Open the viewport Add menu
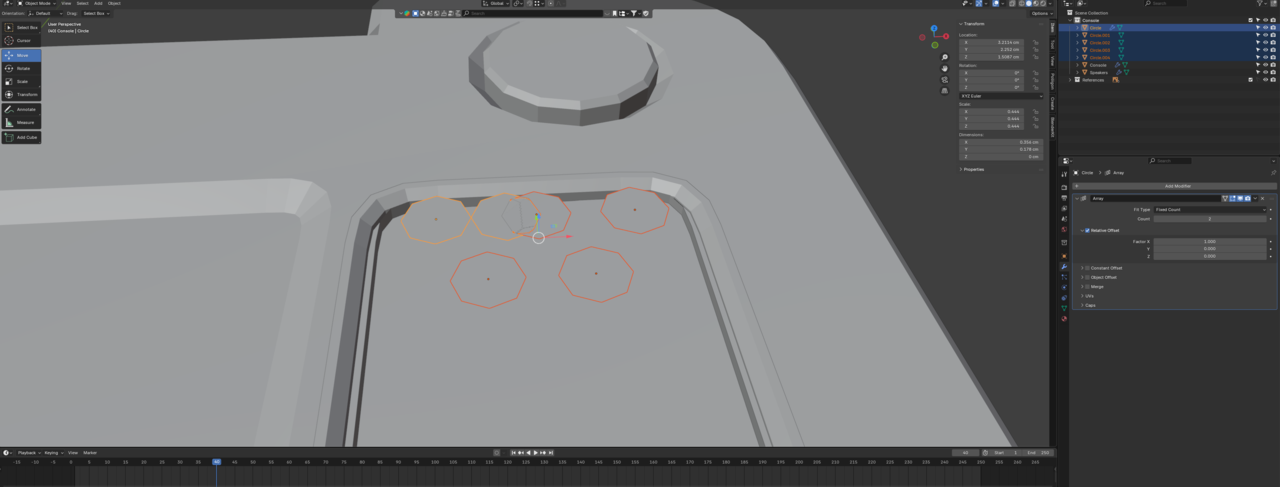 pos(98,3)
